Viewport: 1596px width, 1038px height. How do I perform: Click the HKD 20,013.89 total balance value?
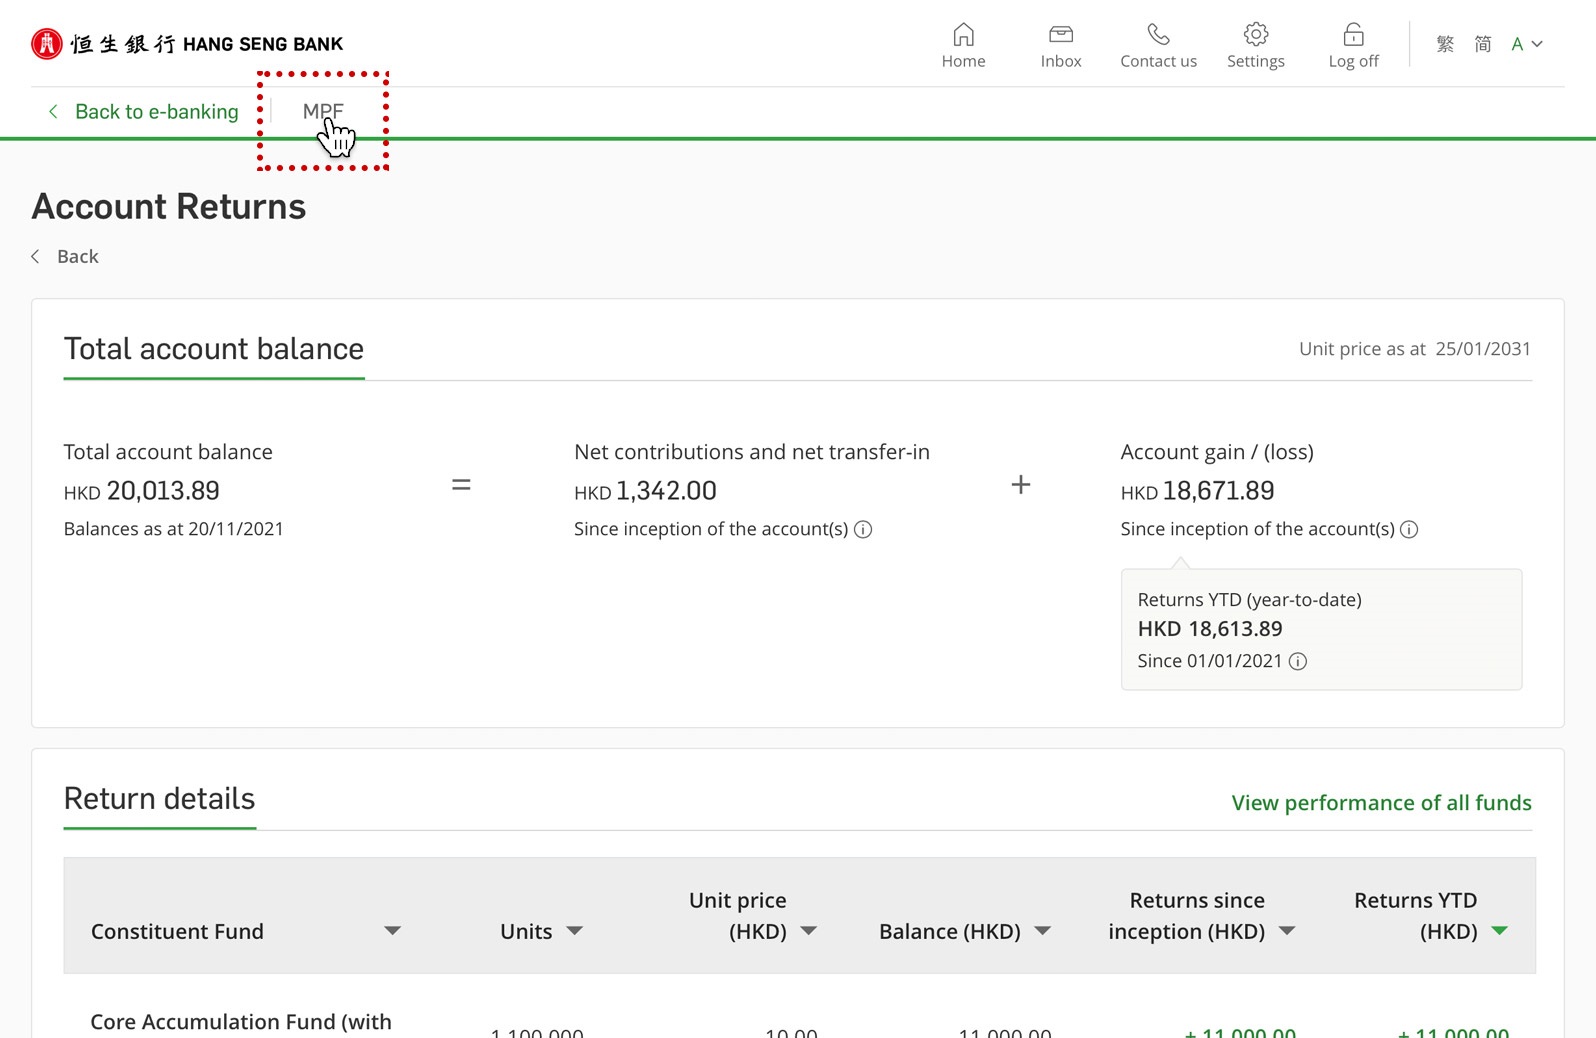pos(142,491)
